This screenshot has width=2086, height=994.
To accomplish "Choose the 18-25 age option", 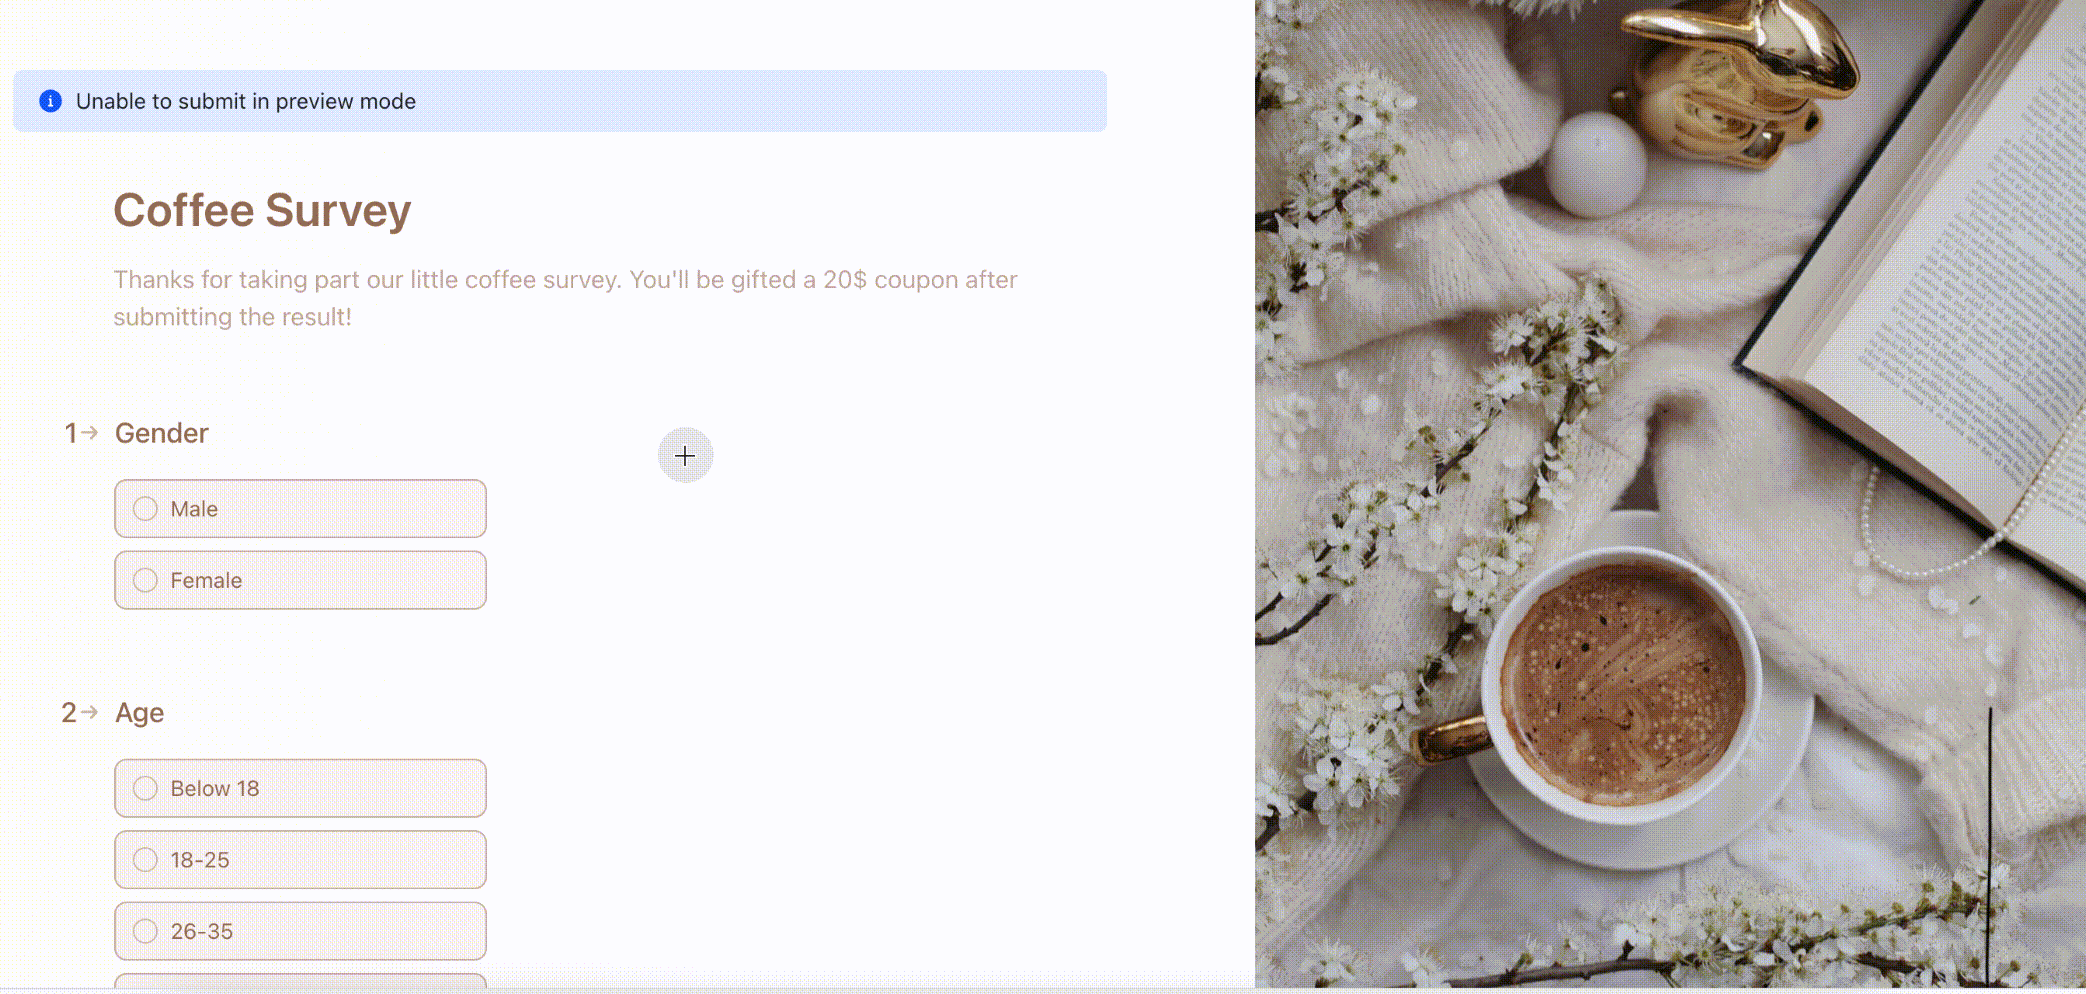I will pos(300,859).
